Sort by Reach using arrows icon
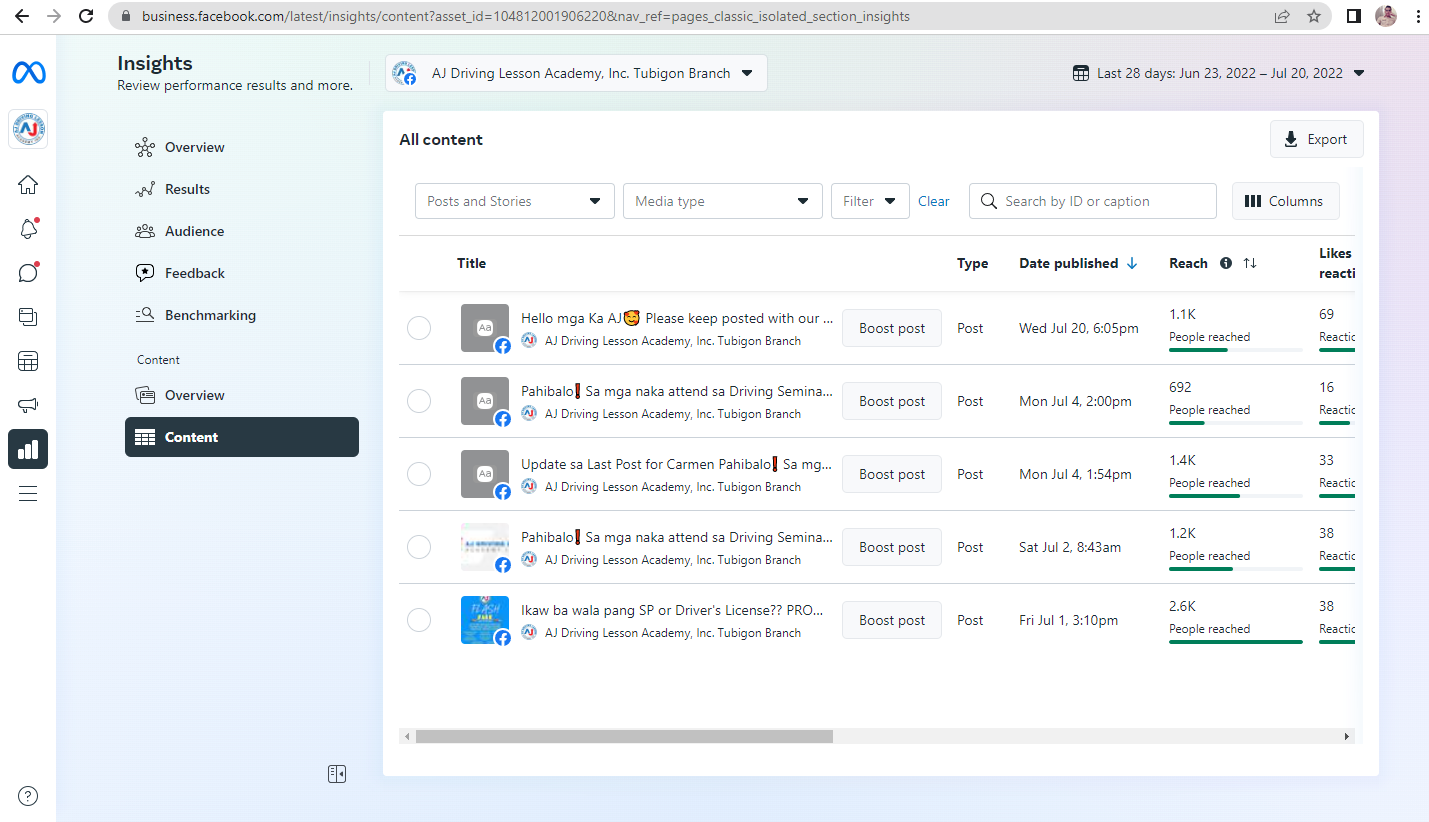1429x822 pixels. tap(1250, 263)
